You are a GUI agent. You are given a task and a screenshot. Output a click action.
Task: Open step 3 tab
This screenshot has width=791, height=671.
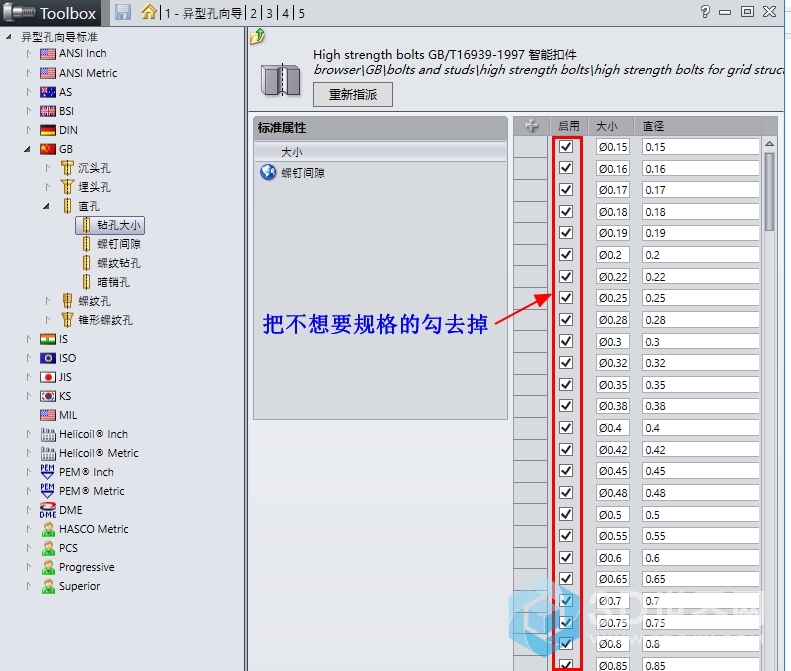coord(269,13)
